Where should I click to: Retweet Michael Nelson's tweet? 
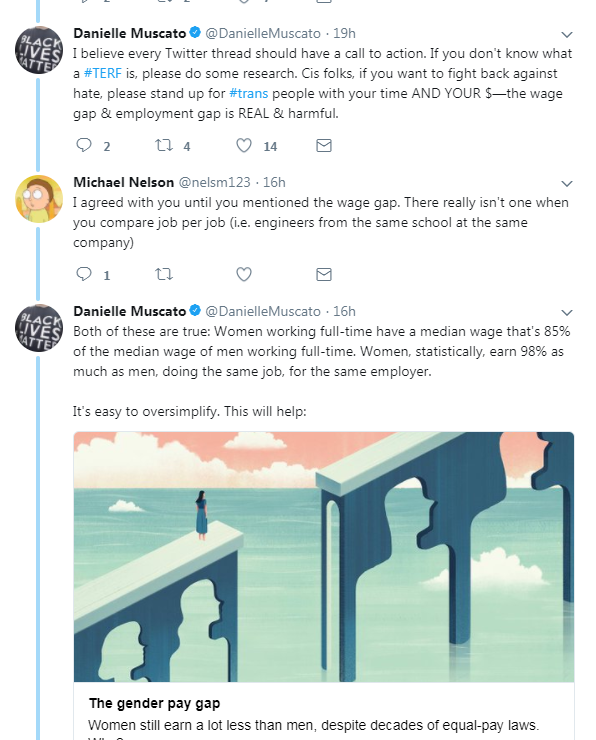point(164,274)
